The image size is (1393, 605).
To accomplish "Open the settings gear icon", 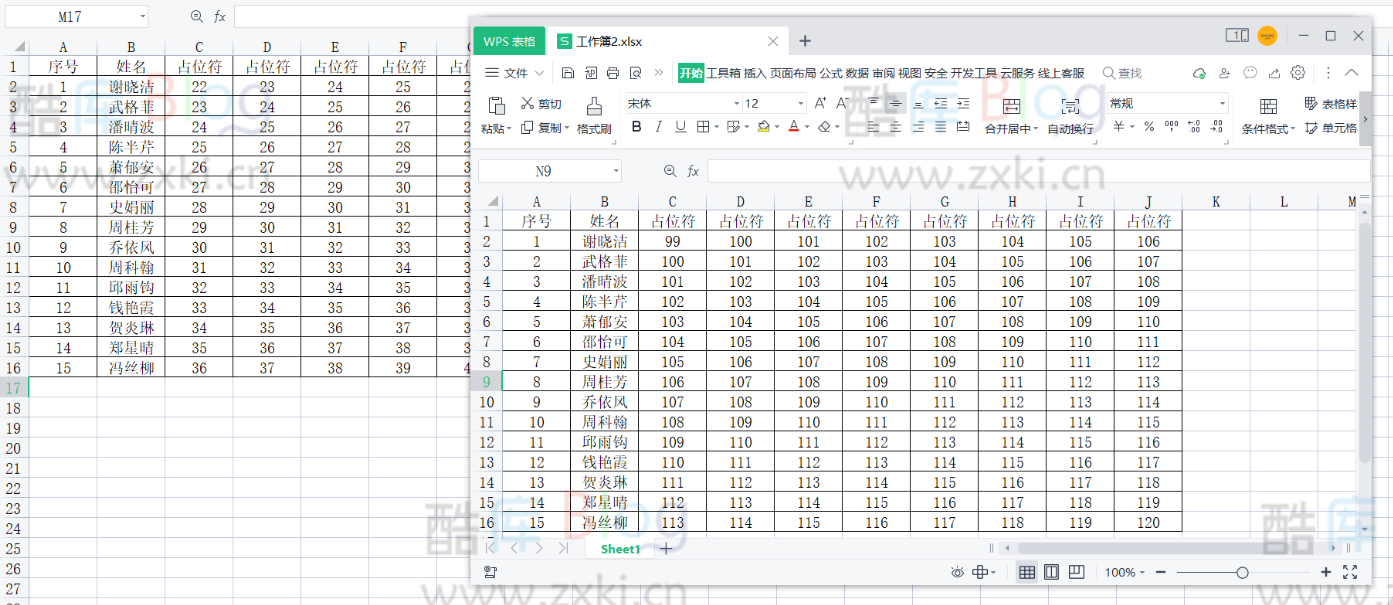I will (x=1298, y=73).
